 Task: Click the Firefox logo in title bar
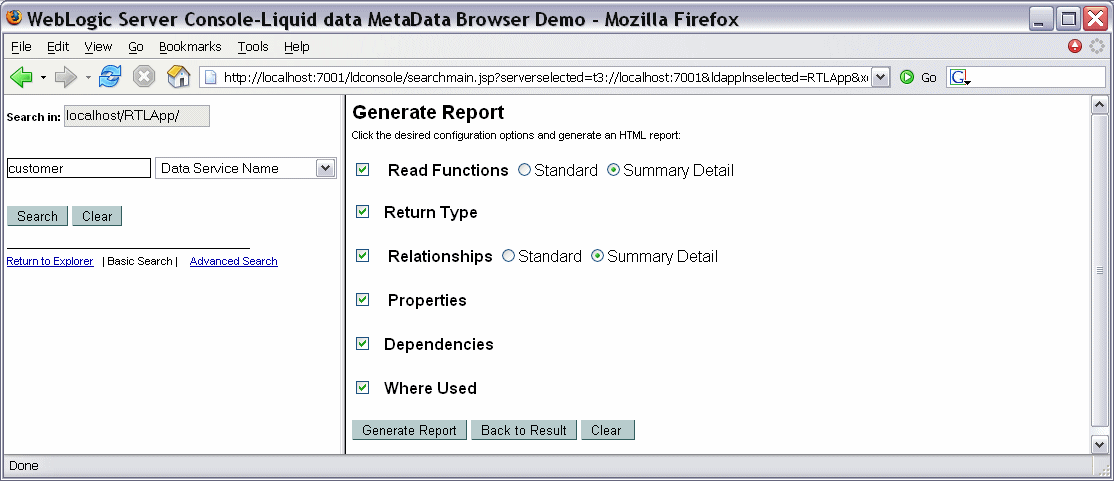pyautogui.click(x=13, y=18)
